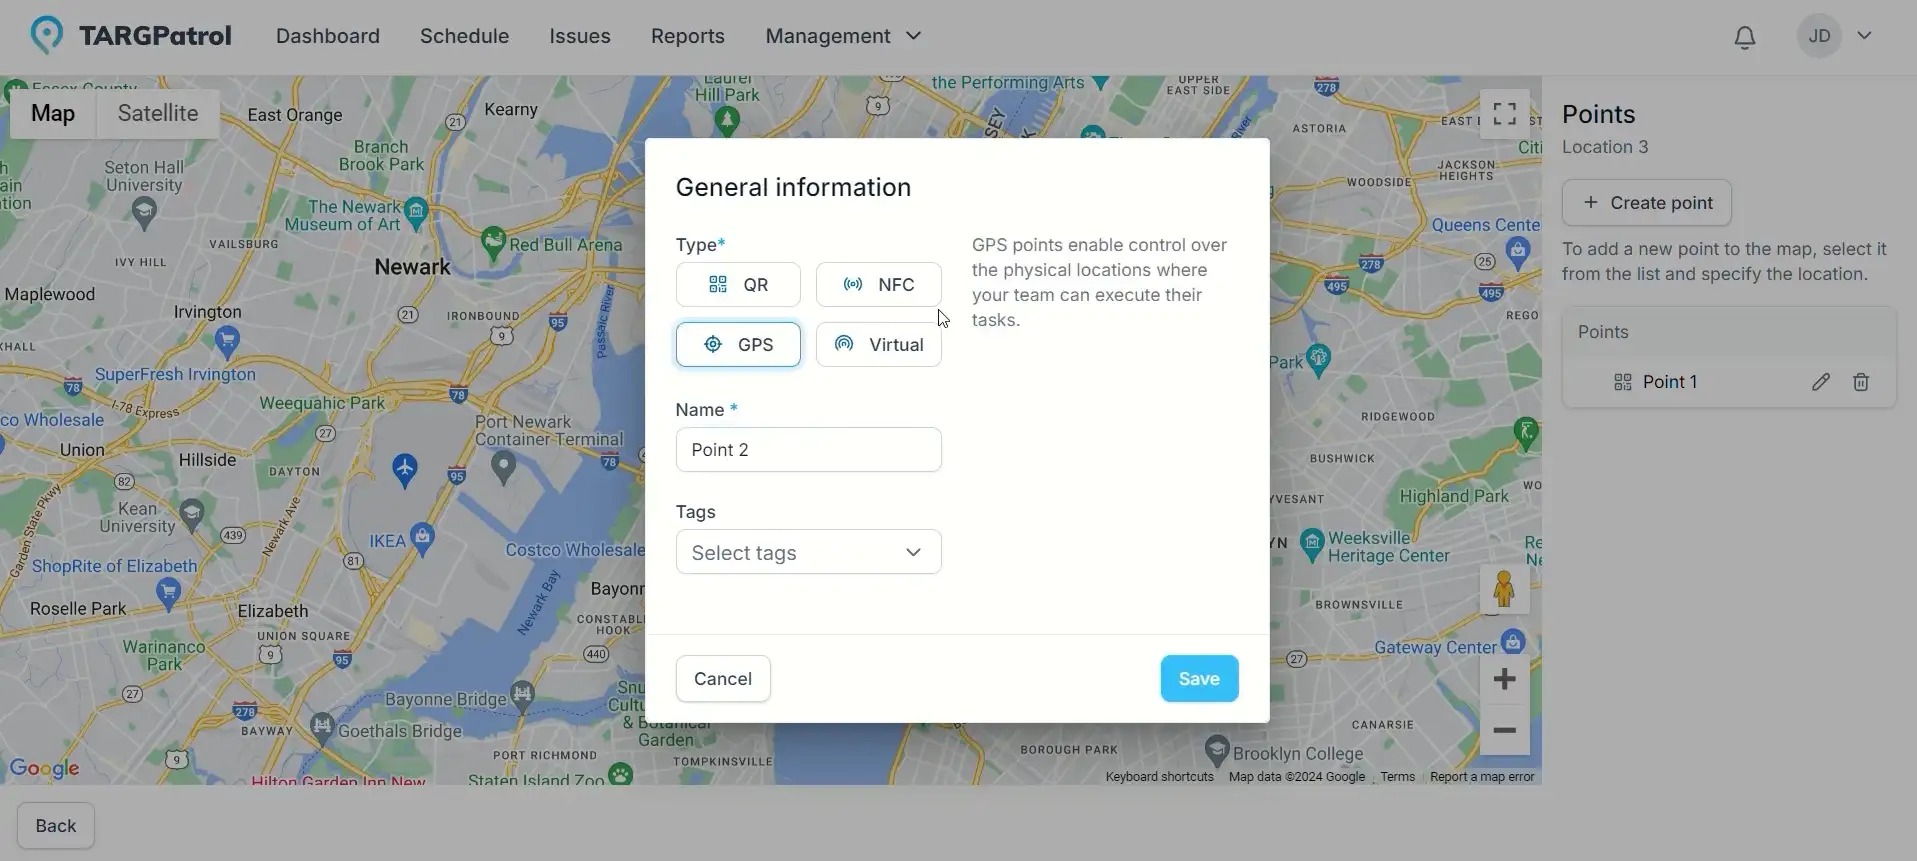Click the Red Bull Arena marker
The image size is (1917, 861).
(x=492, y=241)
